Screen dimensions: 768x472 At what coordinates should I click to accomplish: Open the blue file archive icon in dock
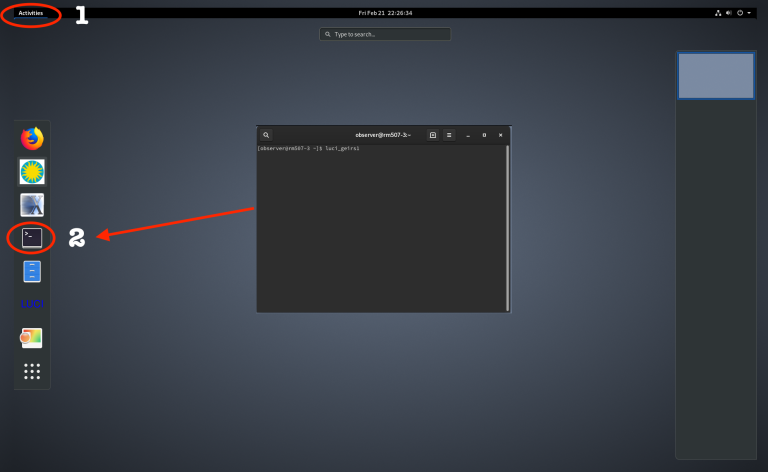pos(32,271)
